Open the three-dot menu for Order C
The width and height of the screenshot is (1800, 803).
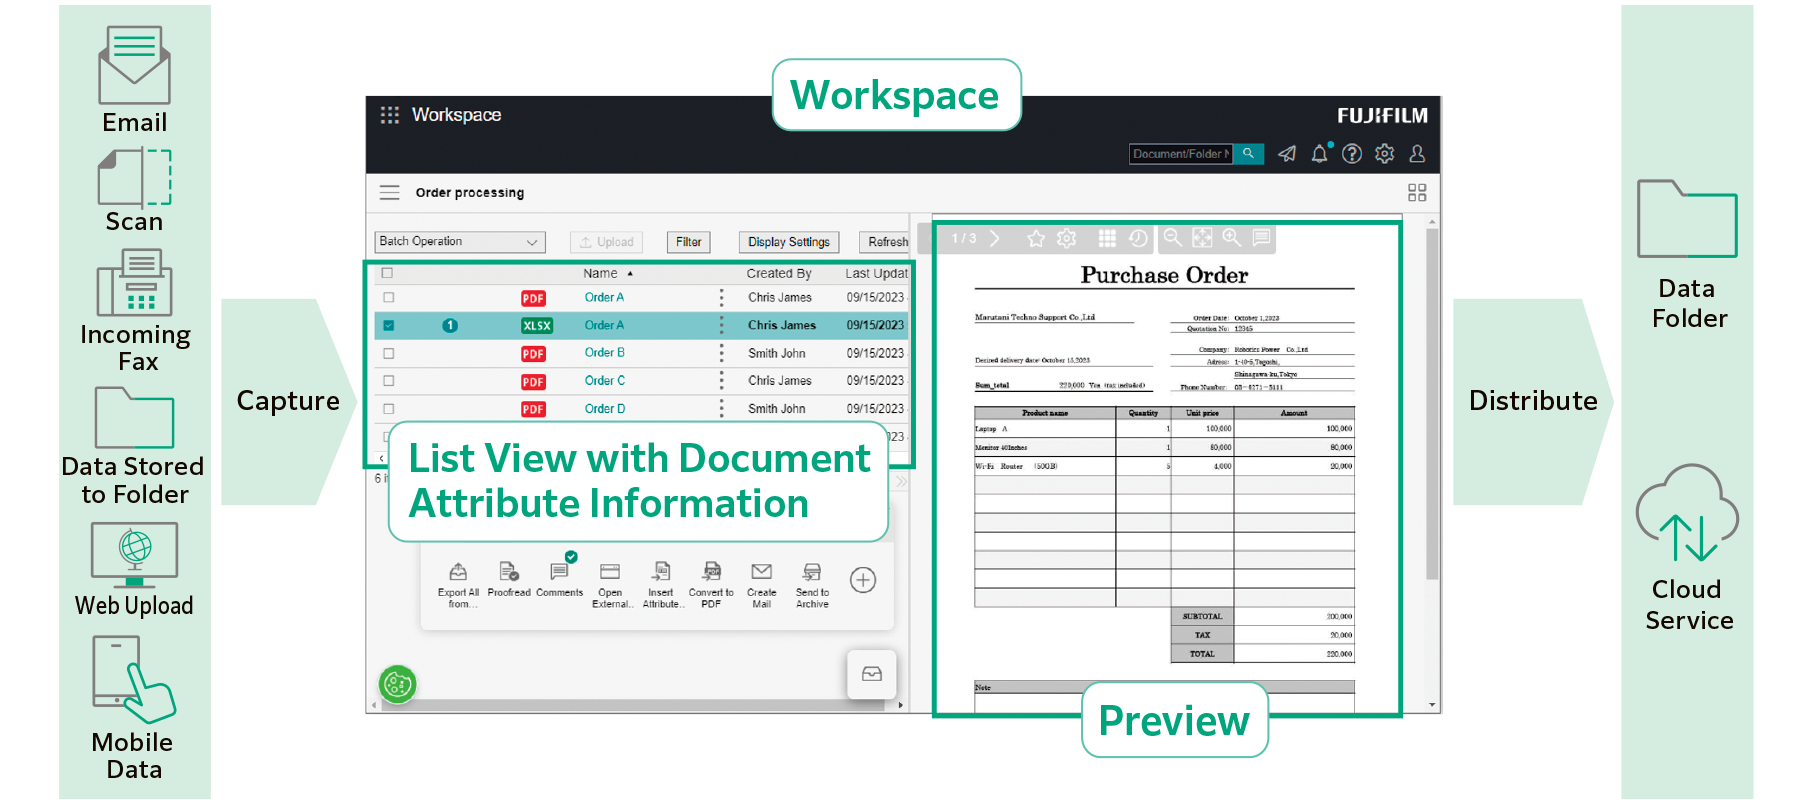coord(721,381)
